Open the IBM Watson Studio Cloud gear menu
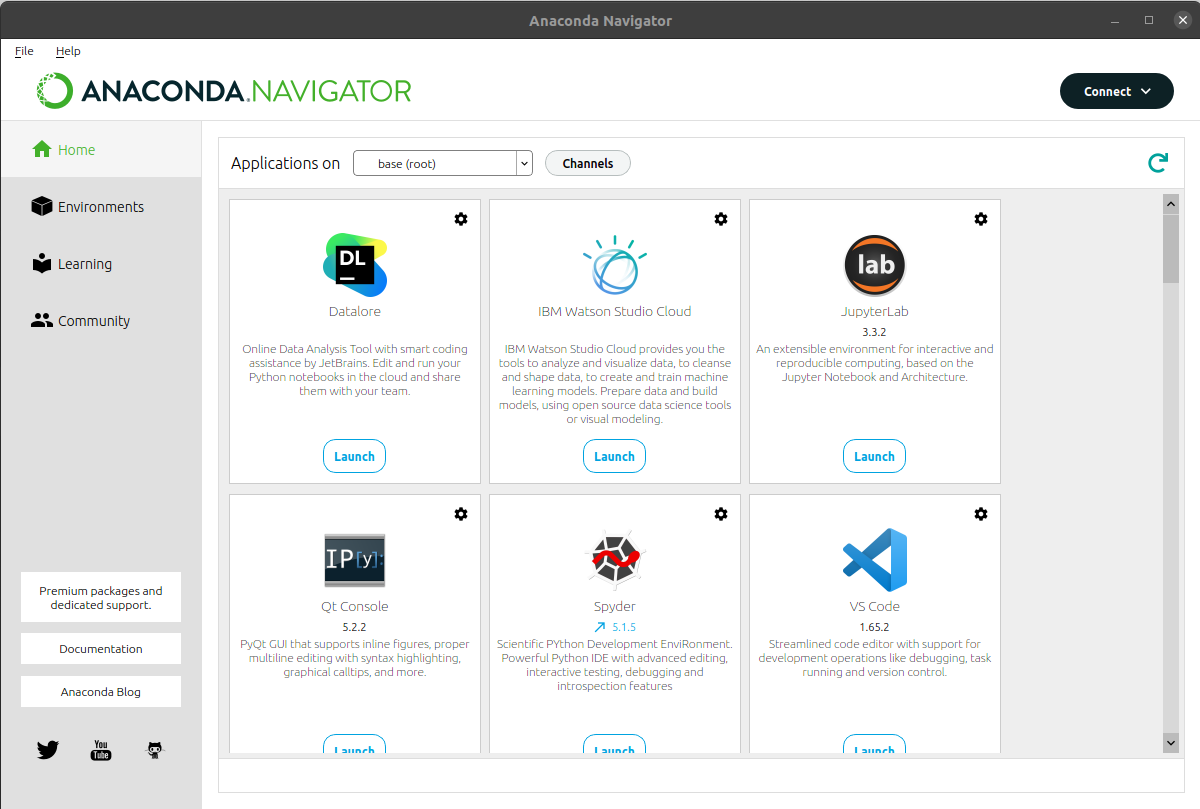The width and height of the screenshot is (1200, 809). pyautogui.click(x=721, y=219)
